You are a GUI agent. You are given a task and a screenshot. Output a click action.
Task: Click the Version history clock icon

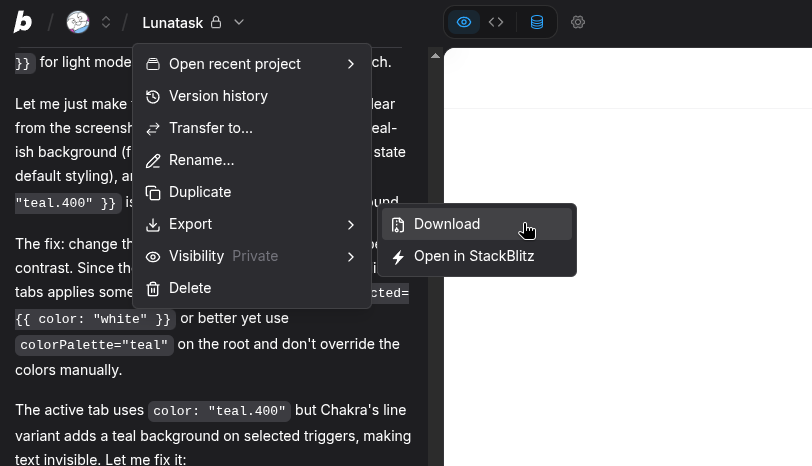pos(153,96)
